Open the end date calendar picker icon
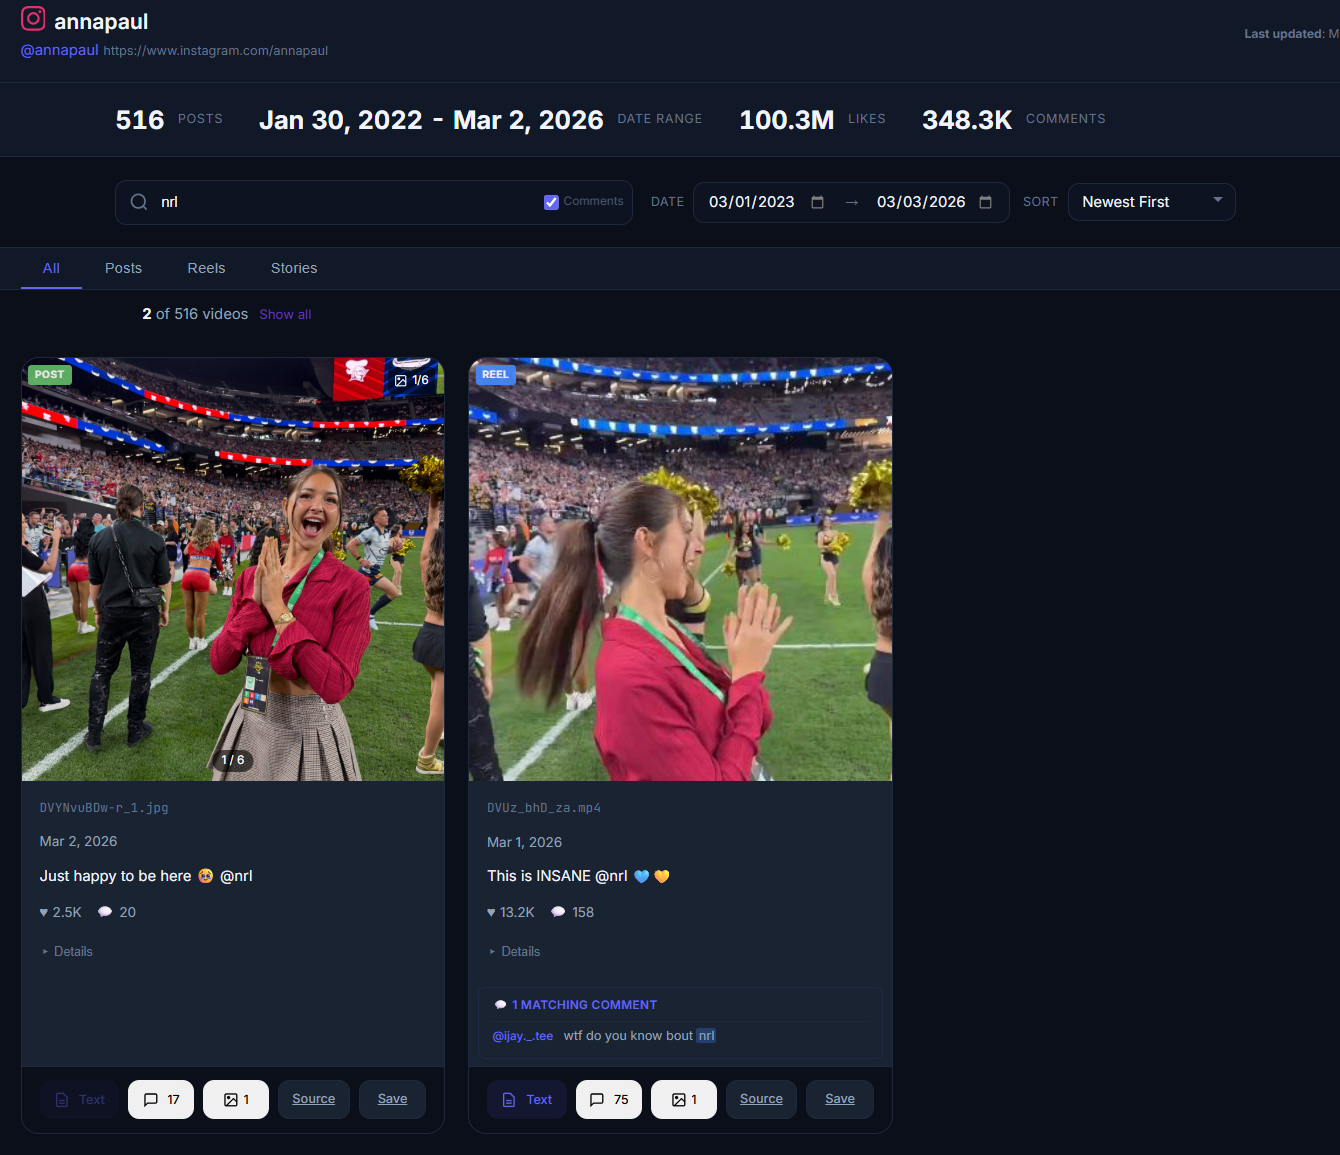 [x=985, y=202]
